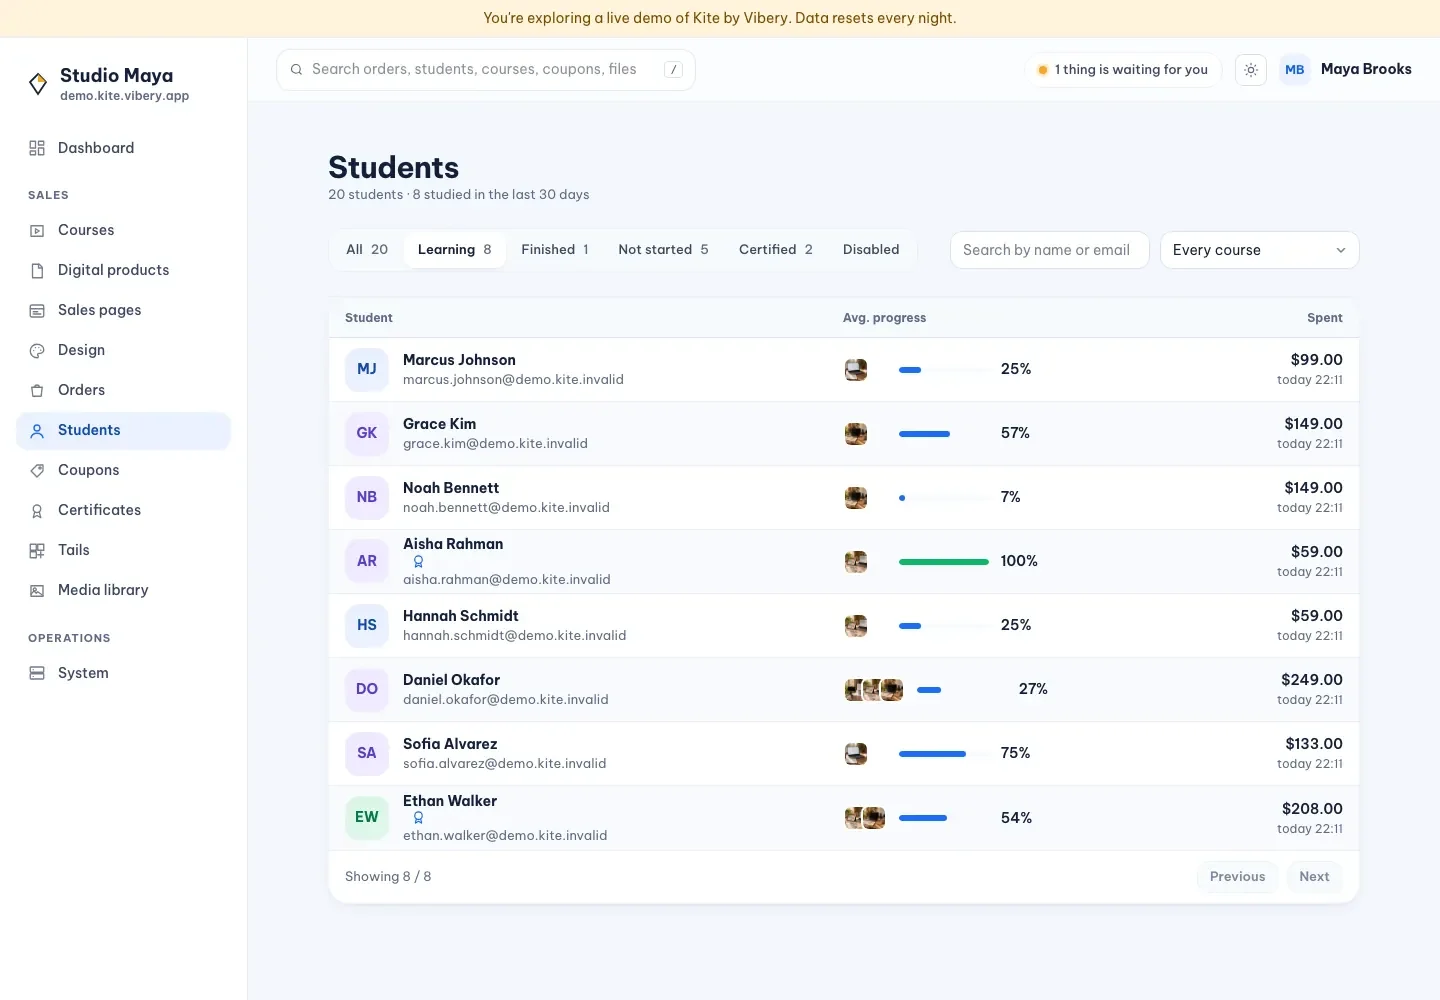Click the Sales pages icon in sidebar
The height and width of the screenshot is (1000, 1440).
pos(37,310)
